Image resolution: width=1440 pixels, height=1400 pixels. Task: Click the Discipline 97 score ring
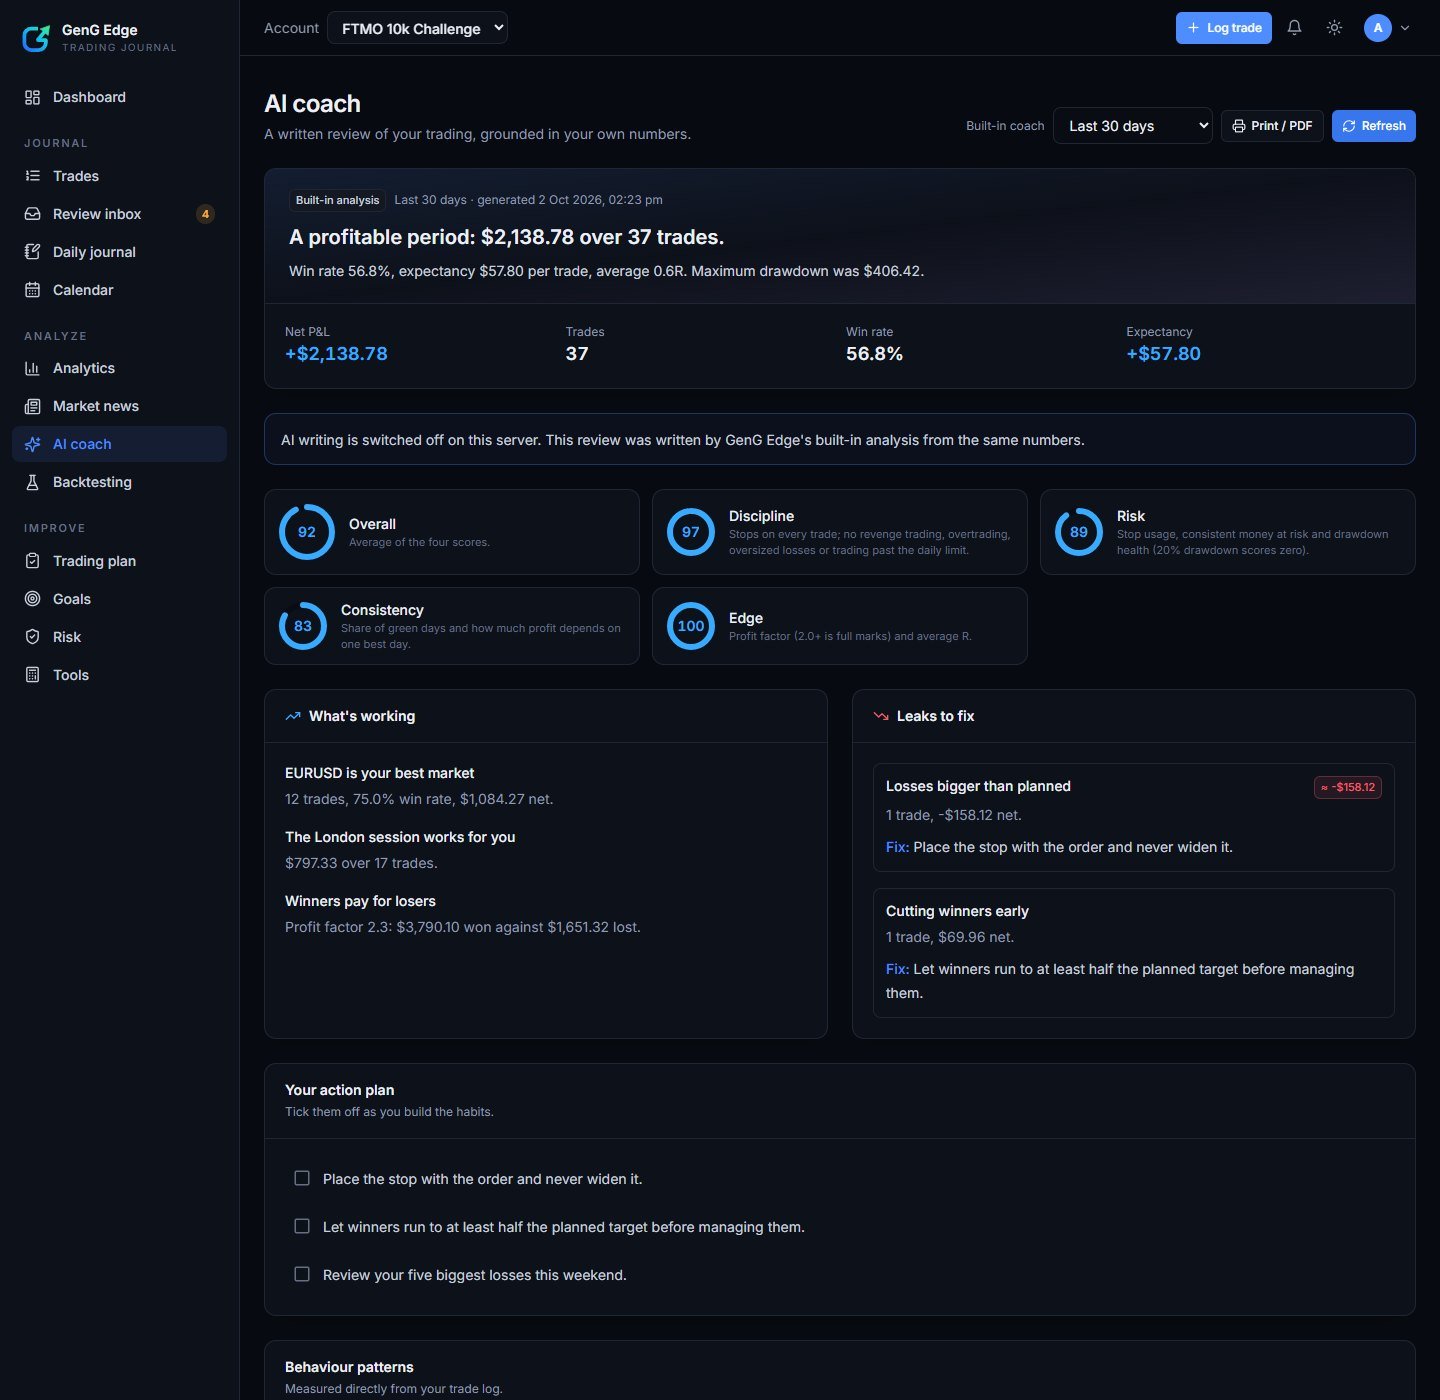691,532
